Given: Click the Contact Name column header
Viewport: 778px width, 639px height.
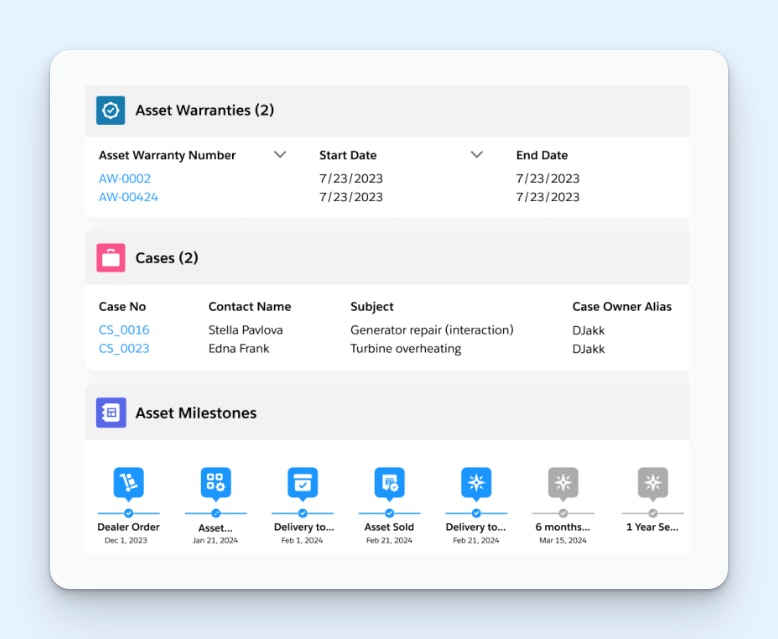Looking at the screenshot, I should [x=250, y=307].
